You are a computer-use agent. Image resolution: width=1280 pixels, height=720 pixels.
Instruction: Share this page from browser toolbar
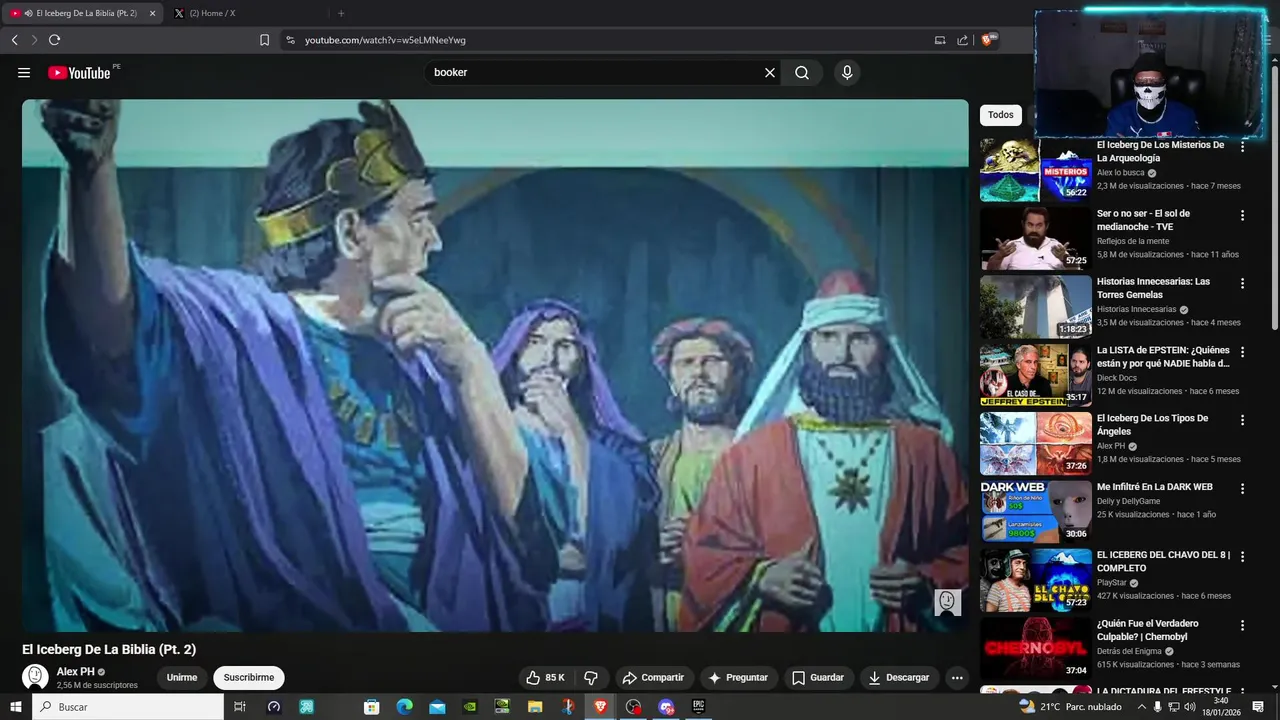[962, 40]
